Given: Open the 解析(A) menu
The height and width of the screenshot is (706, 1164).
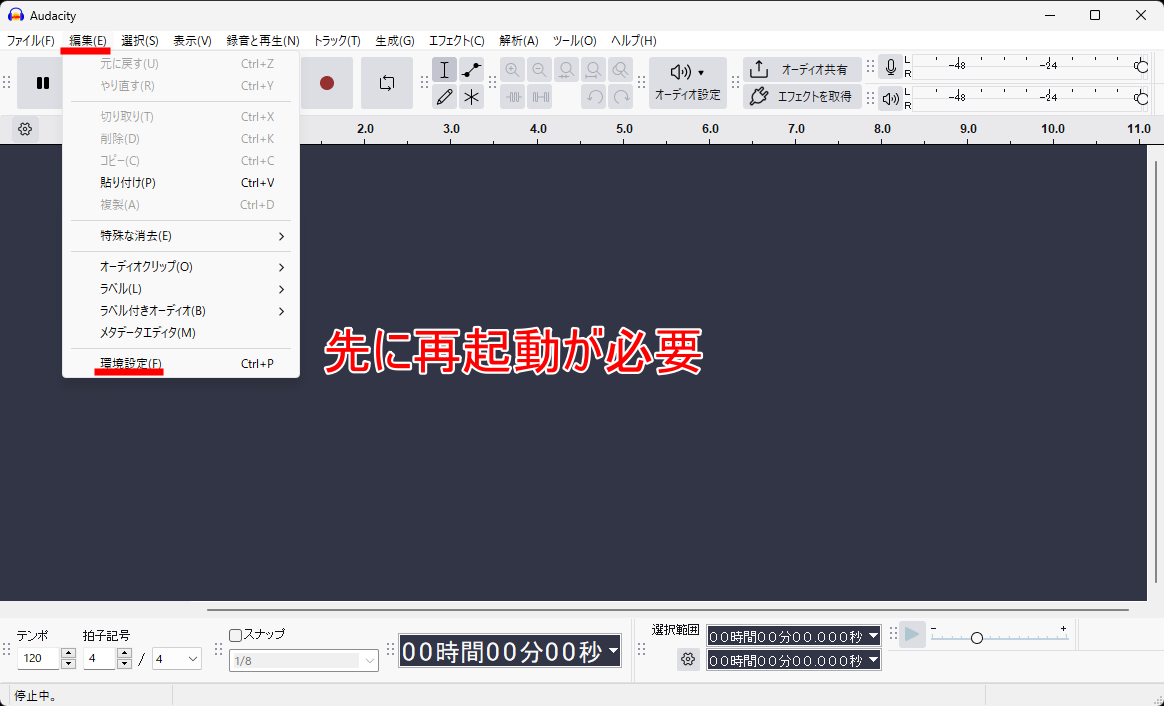Looking at the screenshot, I should (x=519, y=41).
